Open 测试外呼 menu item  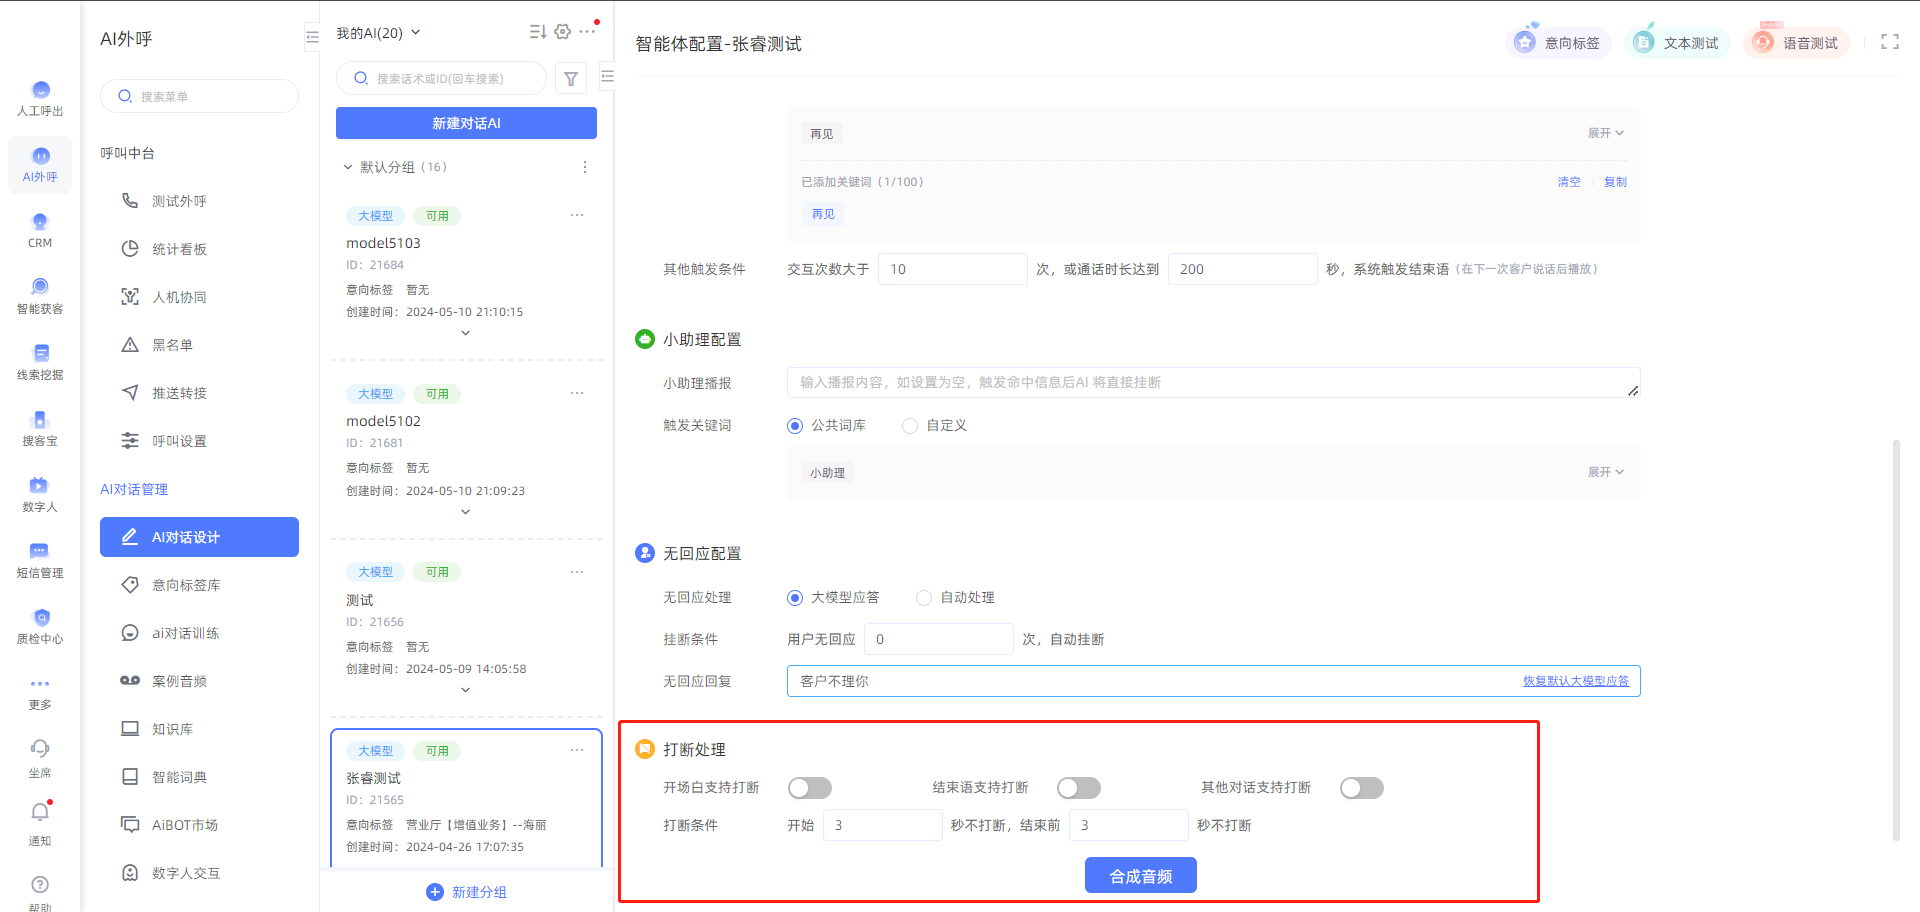[199, 201]
